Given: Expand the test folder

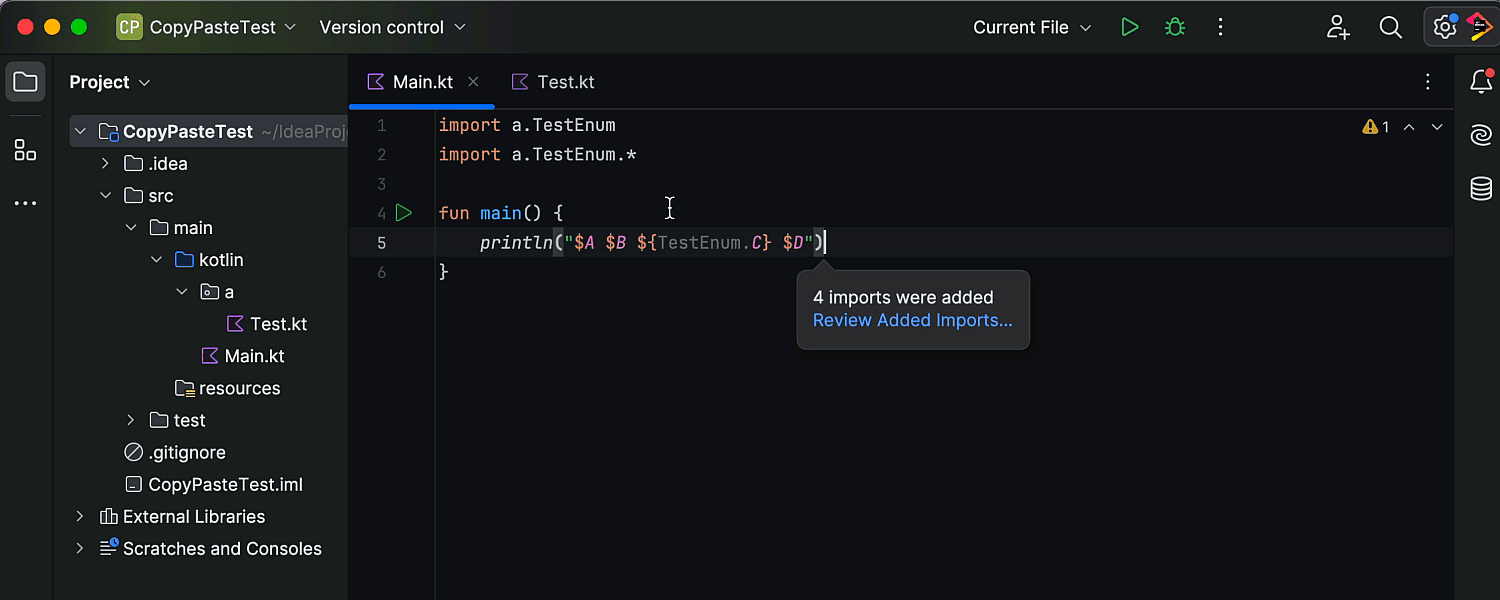Looking at the screenshot, I should click(x=131, y=420).
